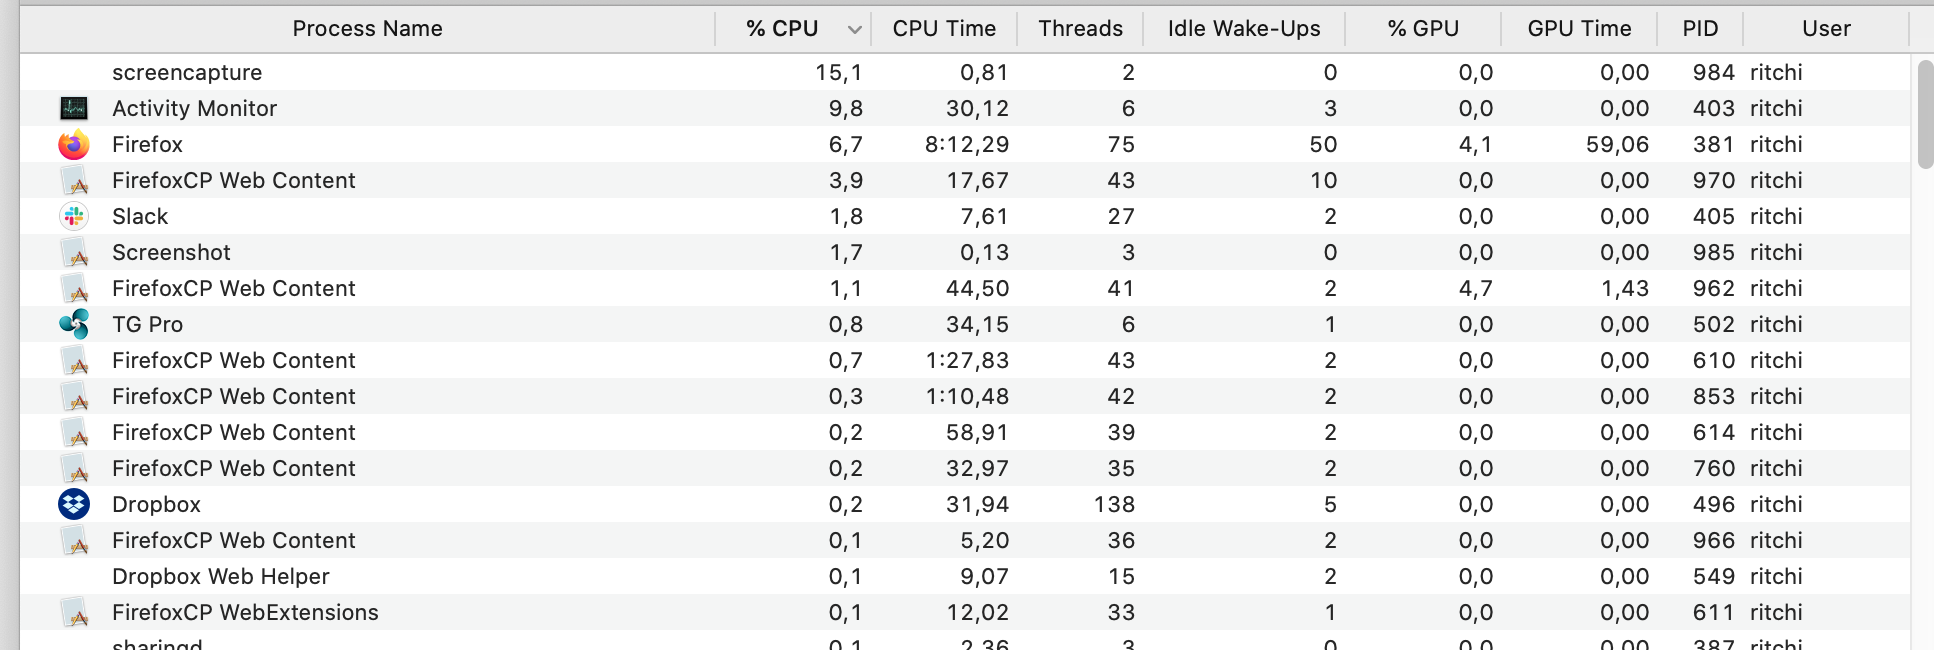The height and width of the screenshot is (650, 1934).
Task: Click the vertical scrollbar thumb
Action: click(x=1924, y=114)
